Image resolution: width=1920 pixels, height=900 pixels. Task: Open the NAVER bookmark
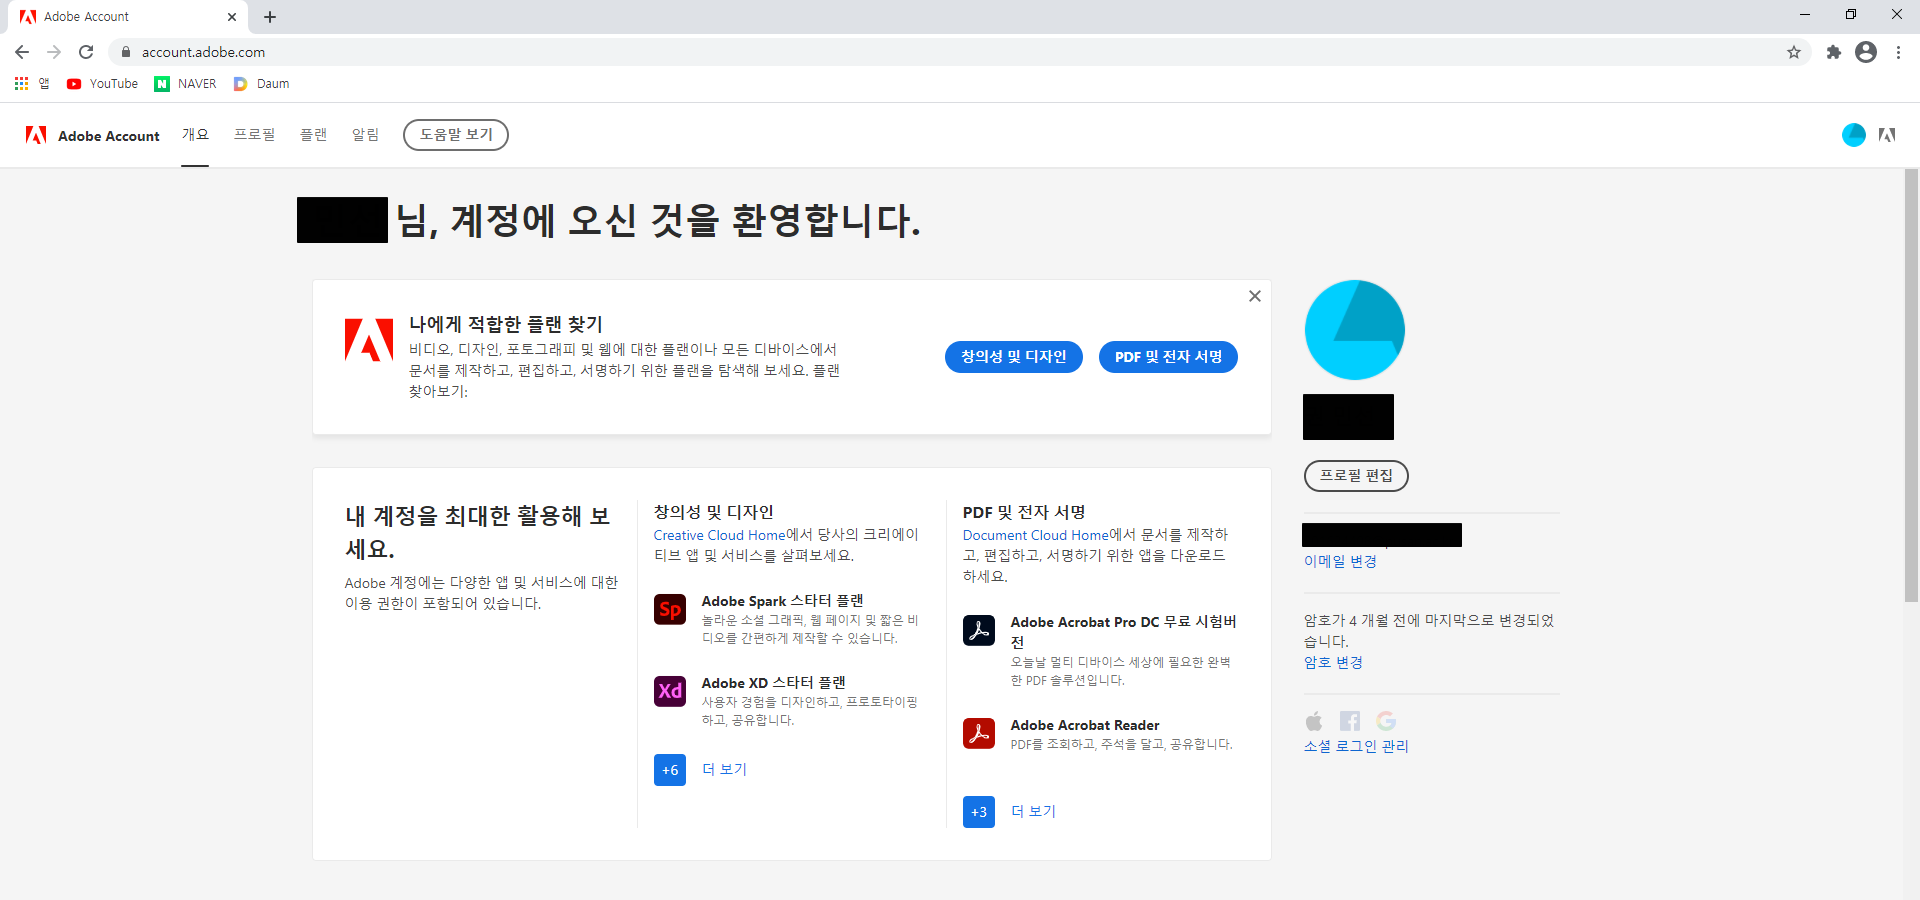coord(185,84)
